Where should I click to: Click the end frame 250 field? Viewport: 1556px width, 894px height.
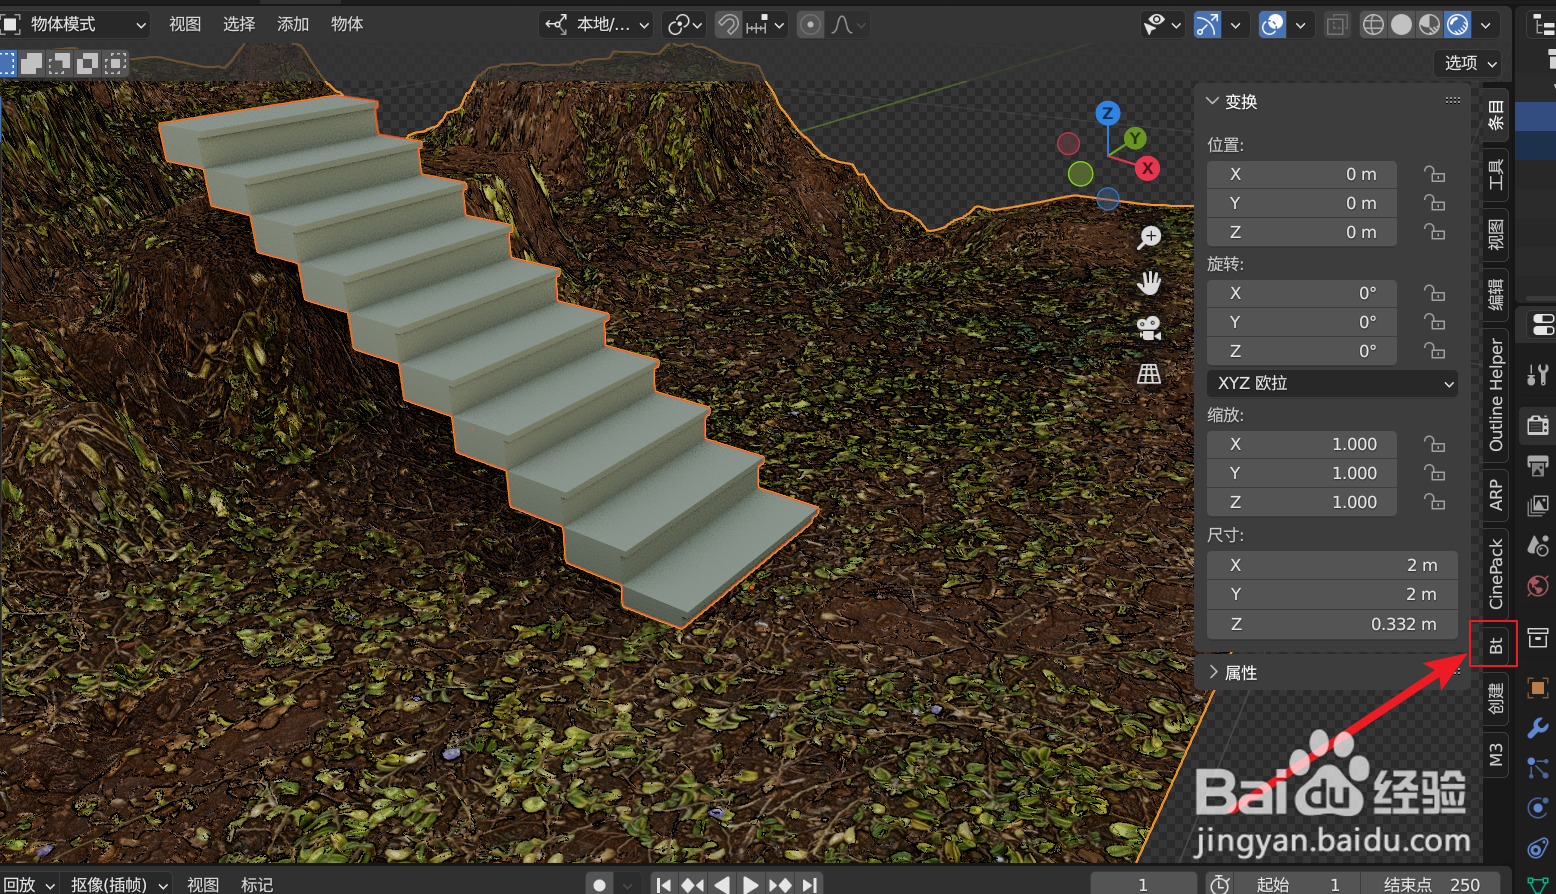1433,884
